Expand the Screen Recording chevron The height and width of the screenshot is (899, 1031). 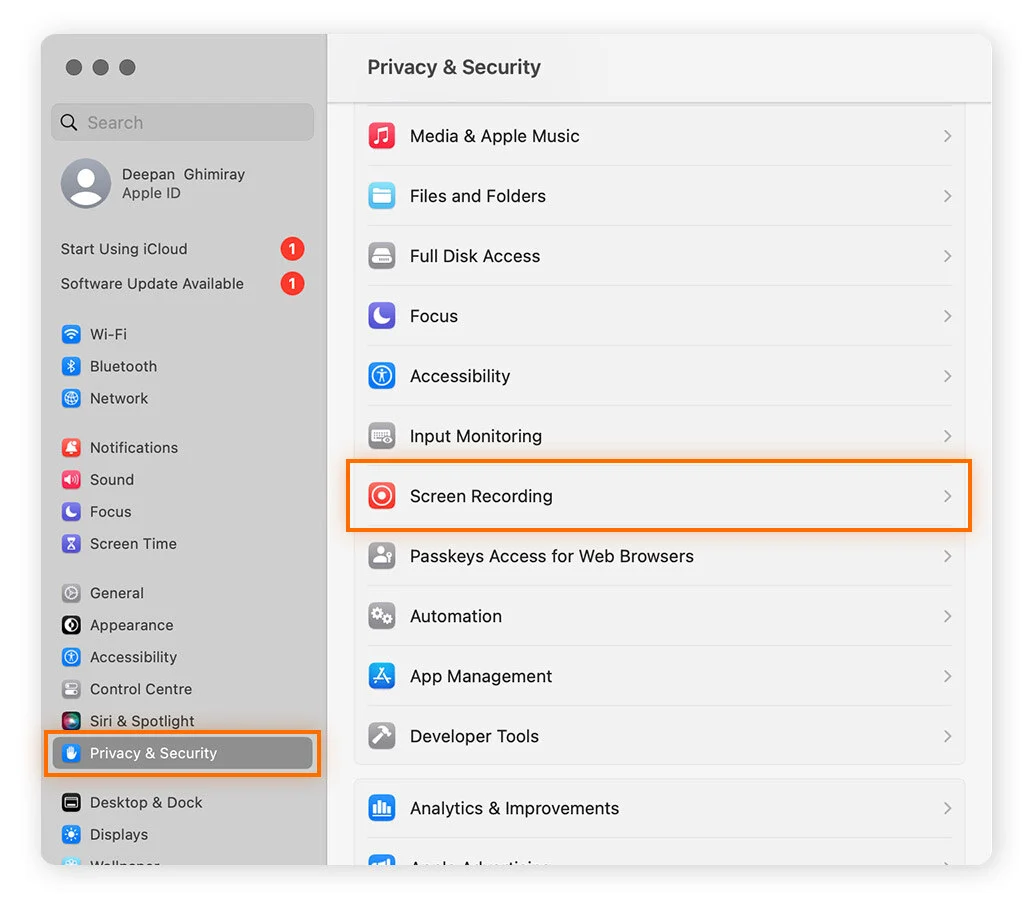(946, 496)
